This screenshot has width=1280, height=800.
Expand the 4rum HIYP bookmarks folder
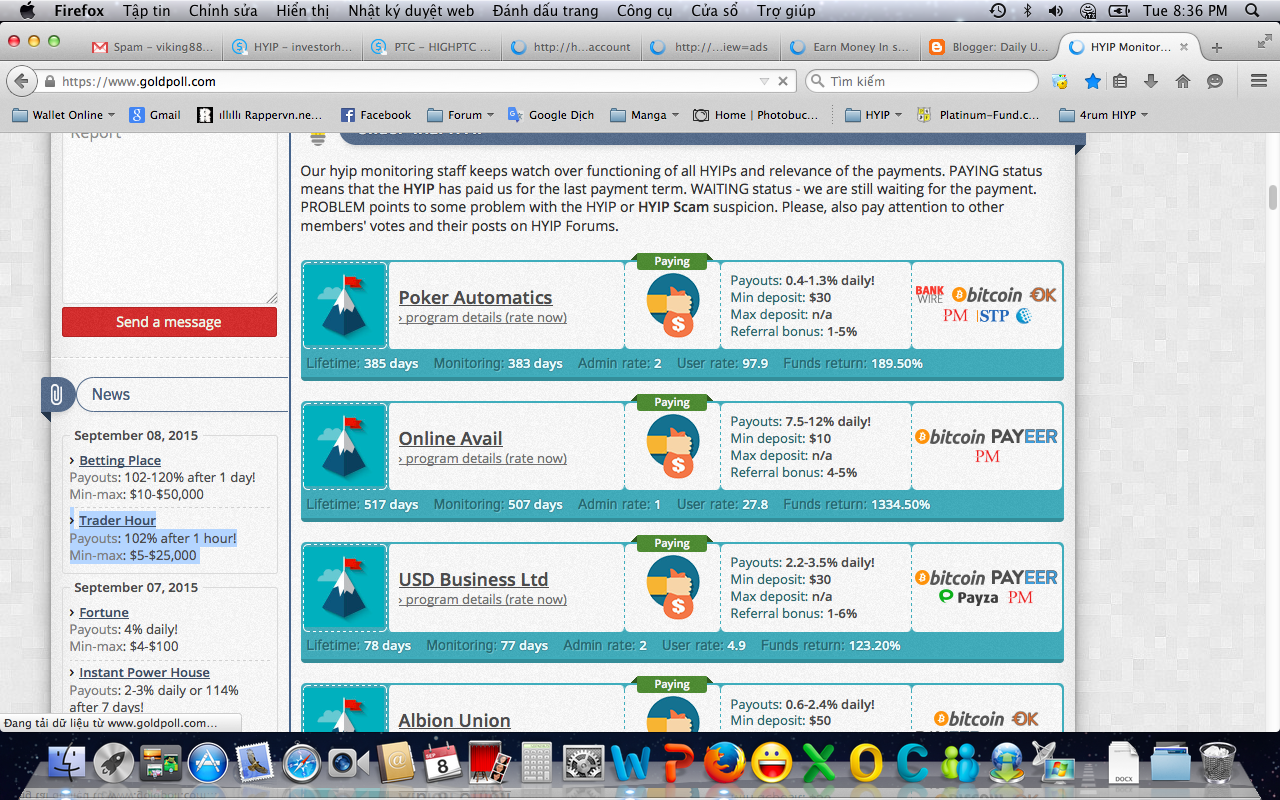pyautogui.click(x=1103, y=115)
